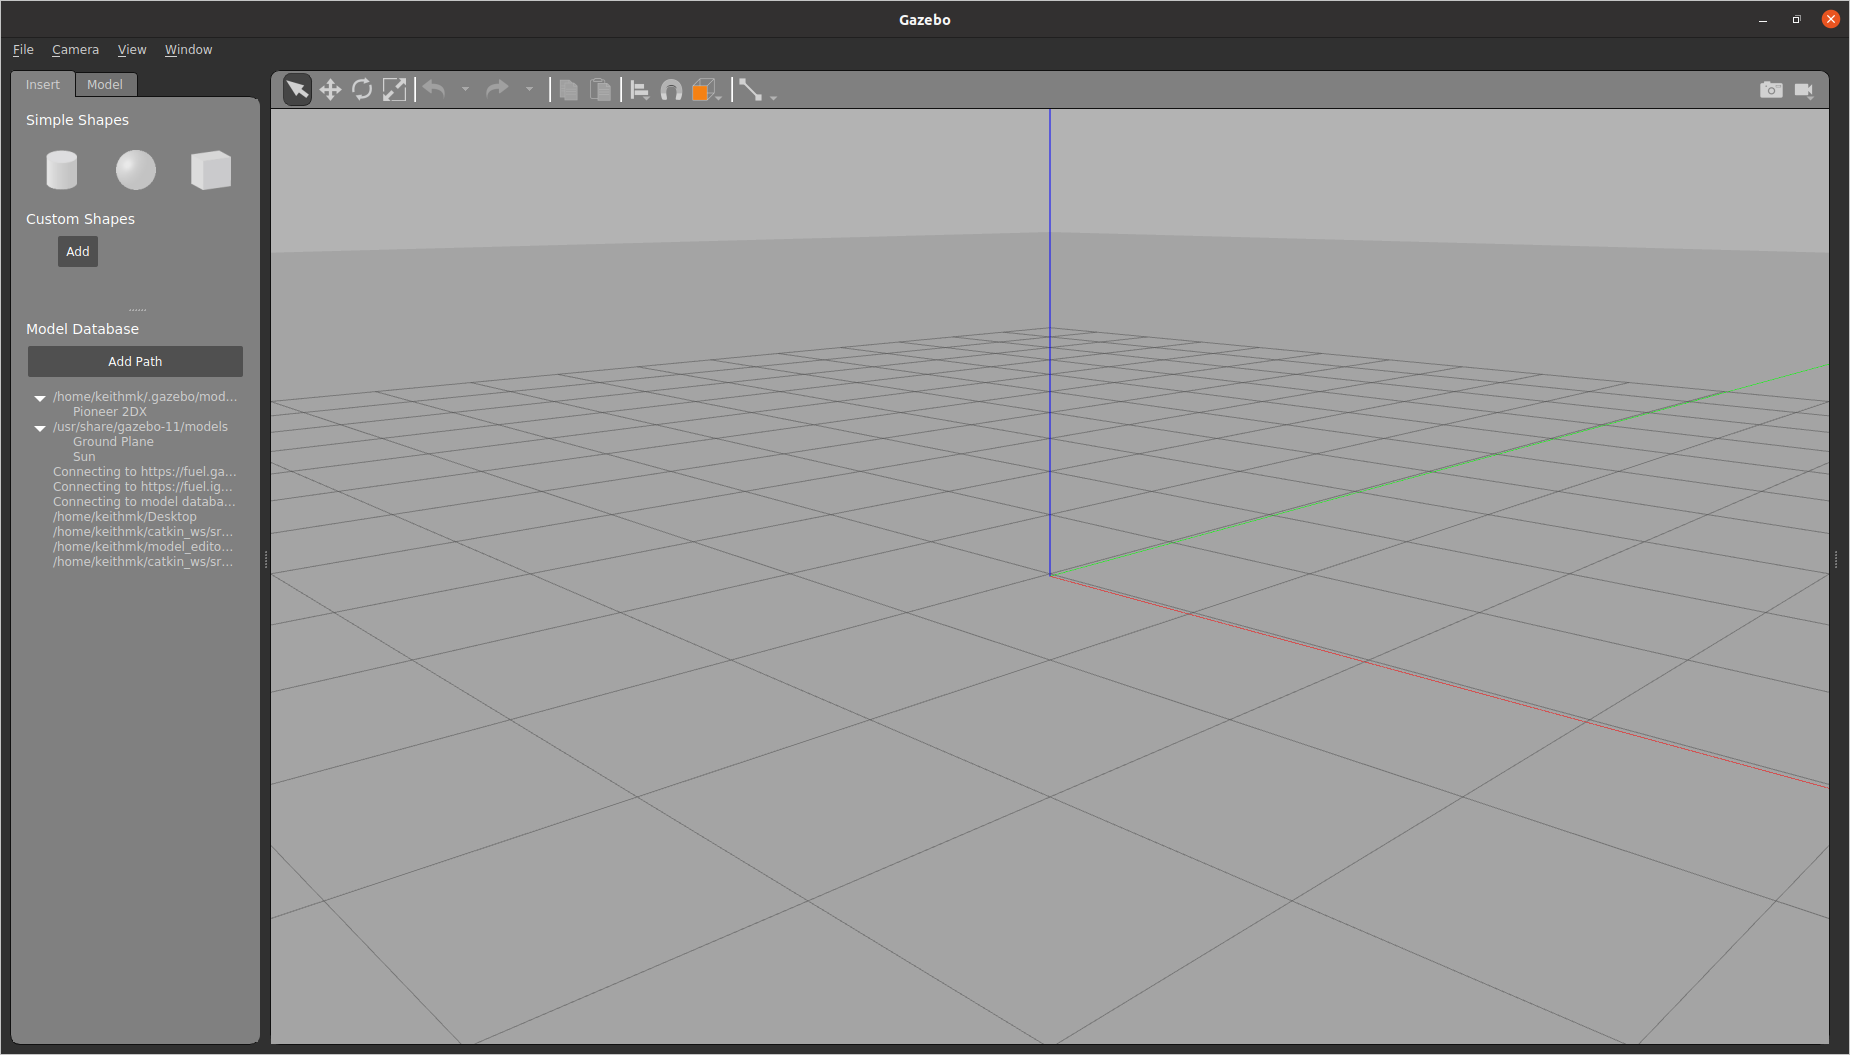Switch to the Insert tab

coord(43,85)
